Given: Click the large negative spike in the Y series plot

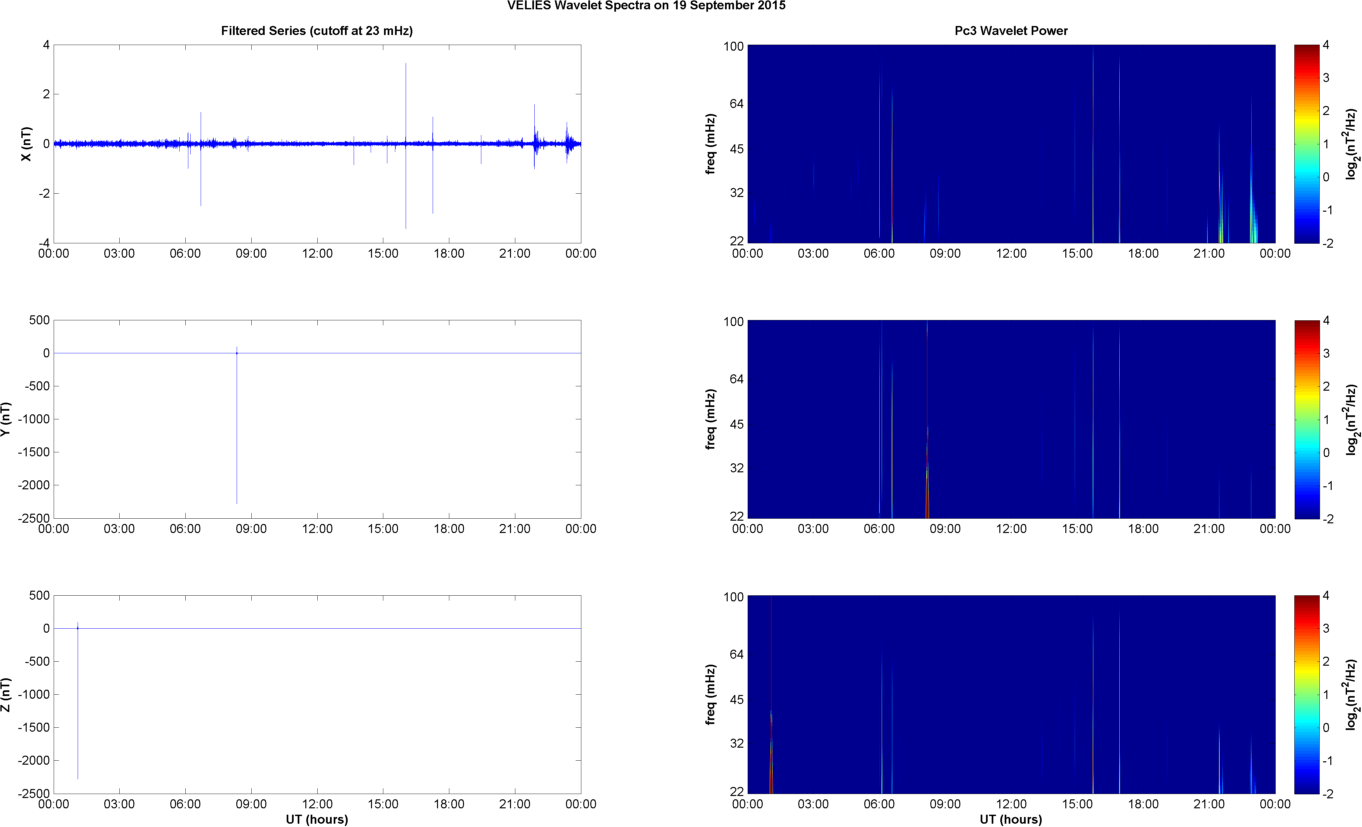Looking at the screenshot, I should point(237,430).
